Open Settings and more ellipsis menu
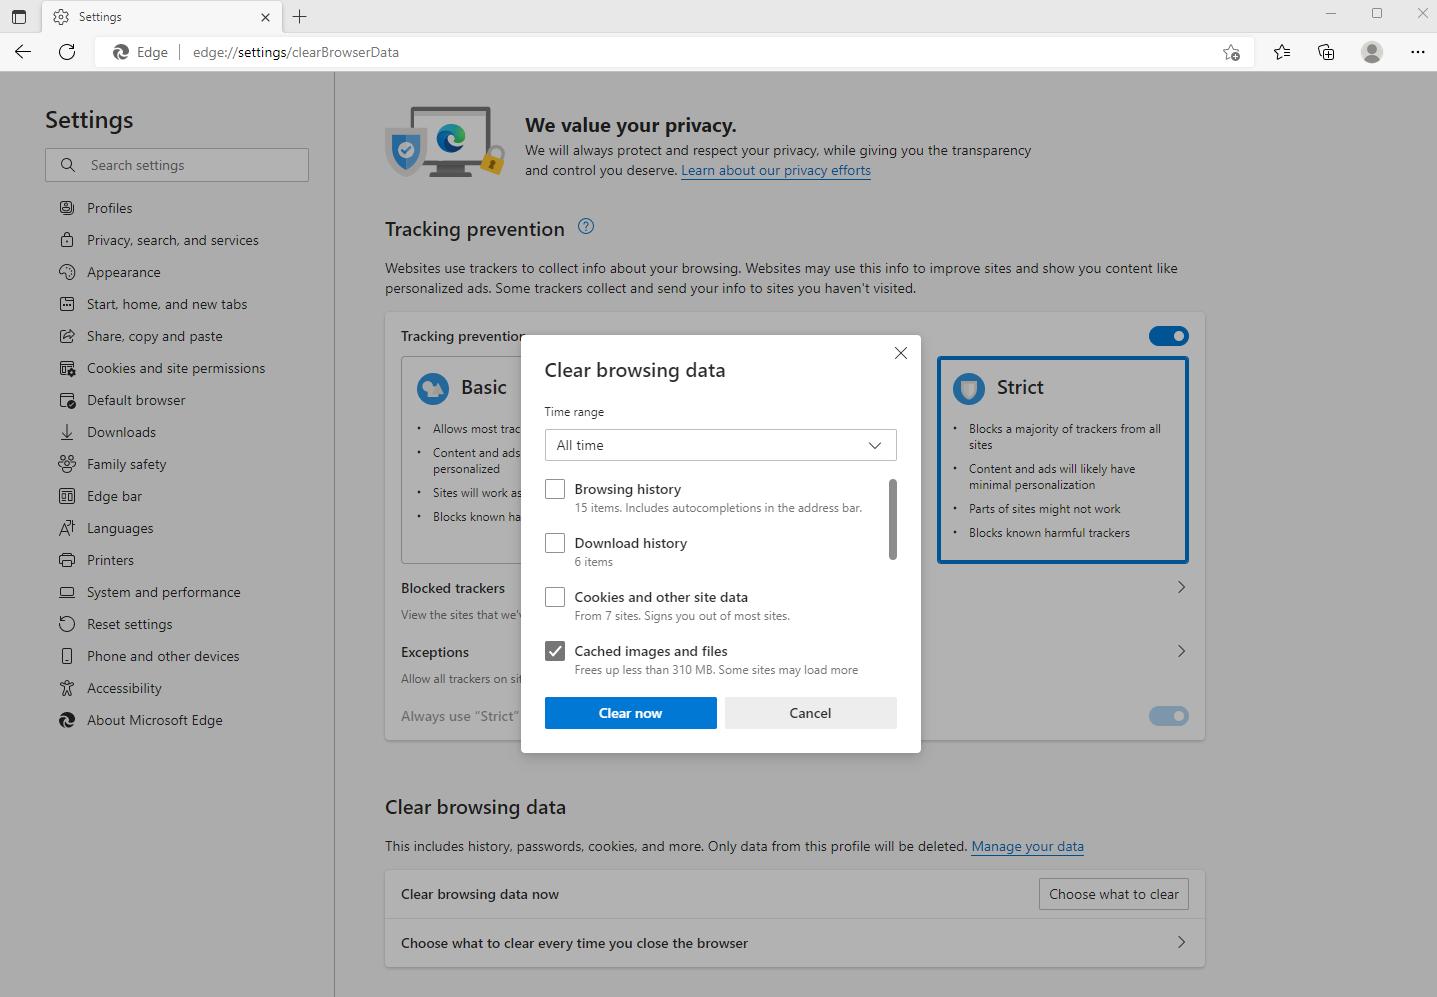This screenshot has width=1437, height=997. [x=1417, y=52]
